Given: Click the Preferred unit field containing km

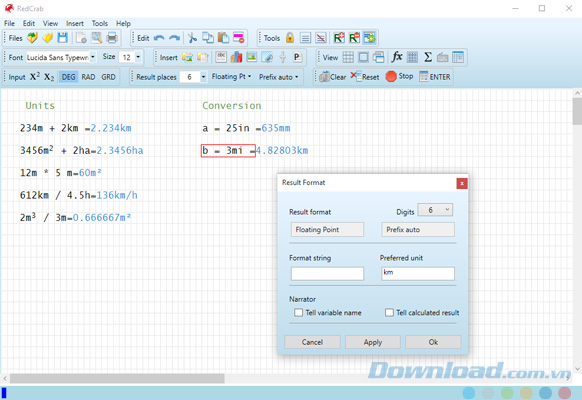Looking at the screenshot, I should (x=418, y=273).
